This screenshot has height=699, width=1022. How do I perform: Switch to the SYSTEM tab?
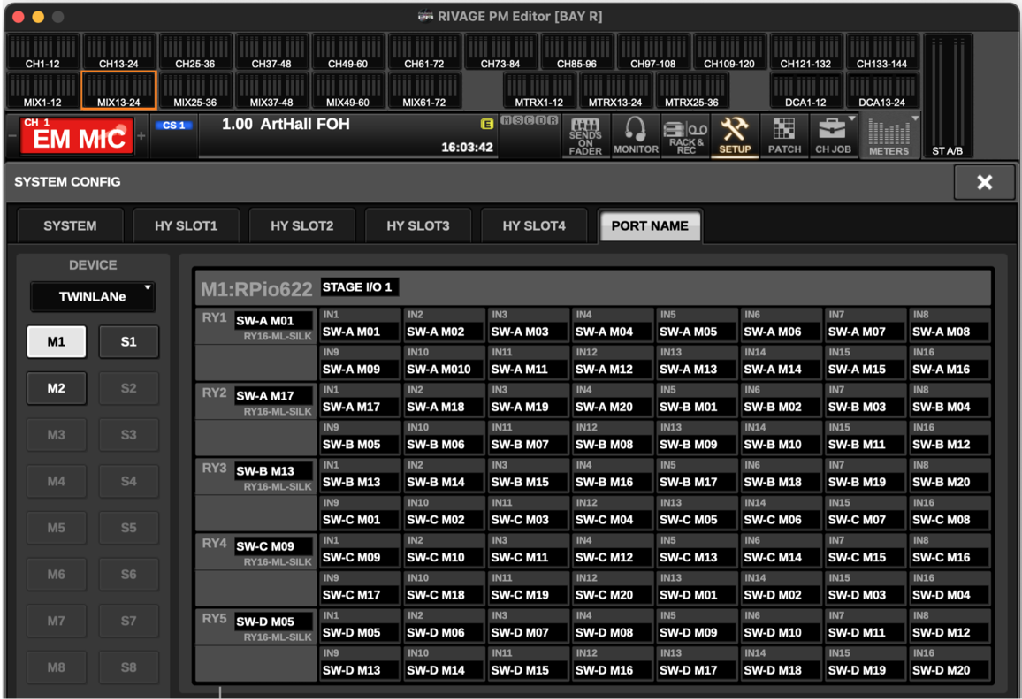point(70,226)
